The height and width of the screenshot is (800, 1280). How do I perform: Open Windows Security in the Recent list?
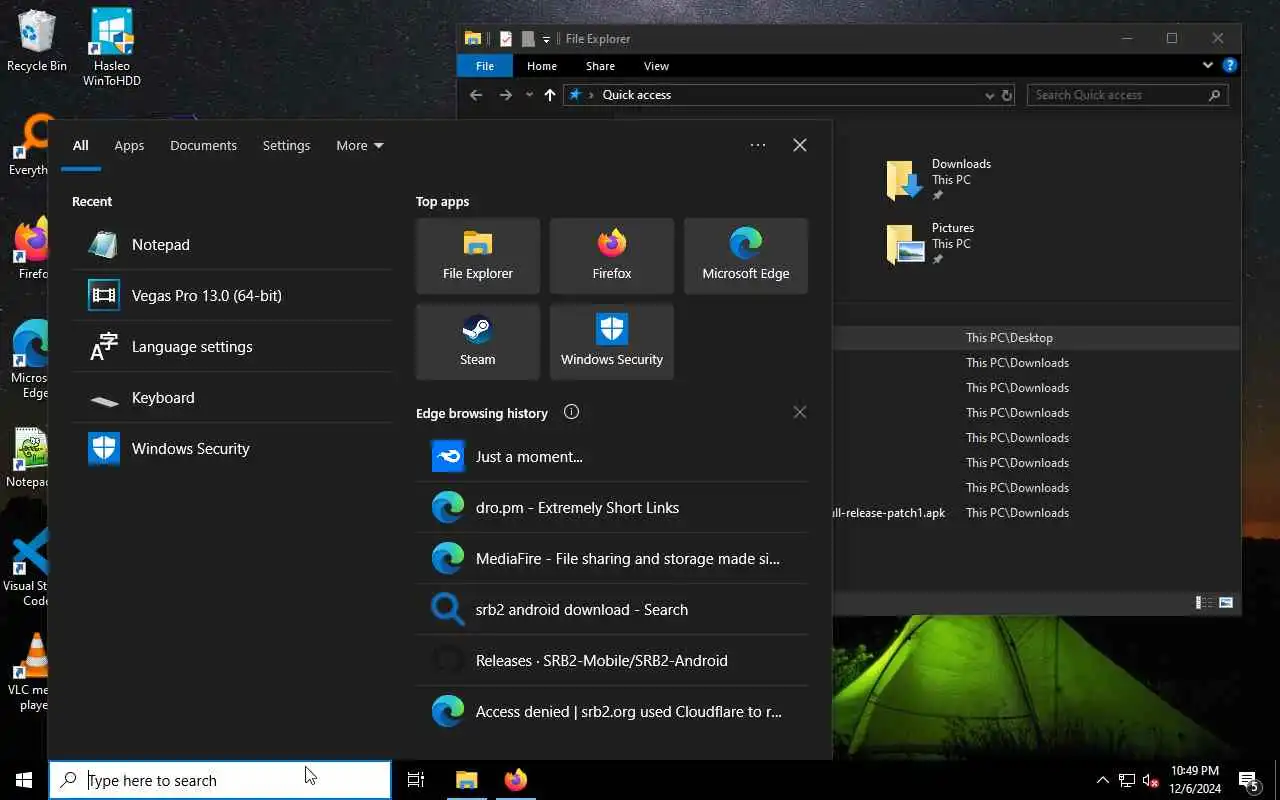pos(232,448)
